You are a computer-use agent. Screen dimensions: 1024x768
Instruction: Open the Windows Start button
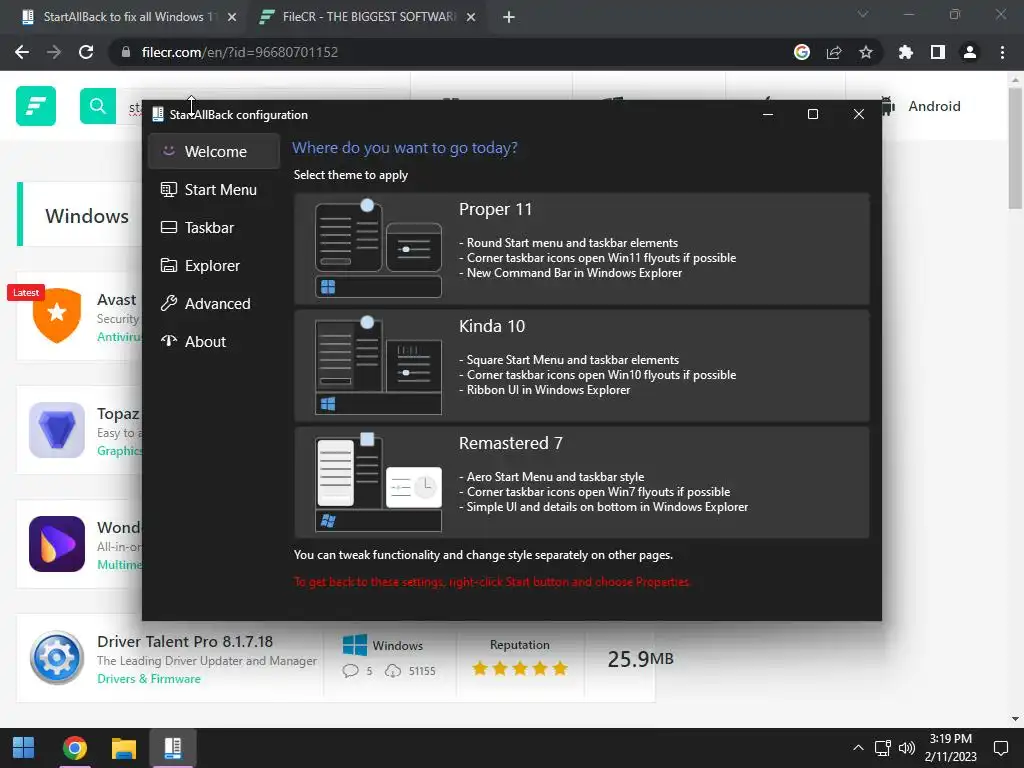pyautogui.click(x=24, y=748)
